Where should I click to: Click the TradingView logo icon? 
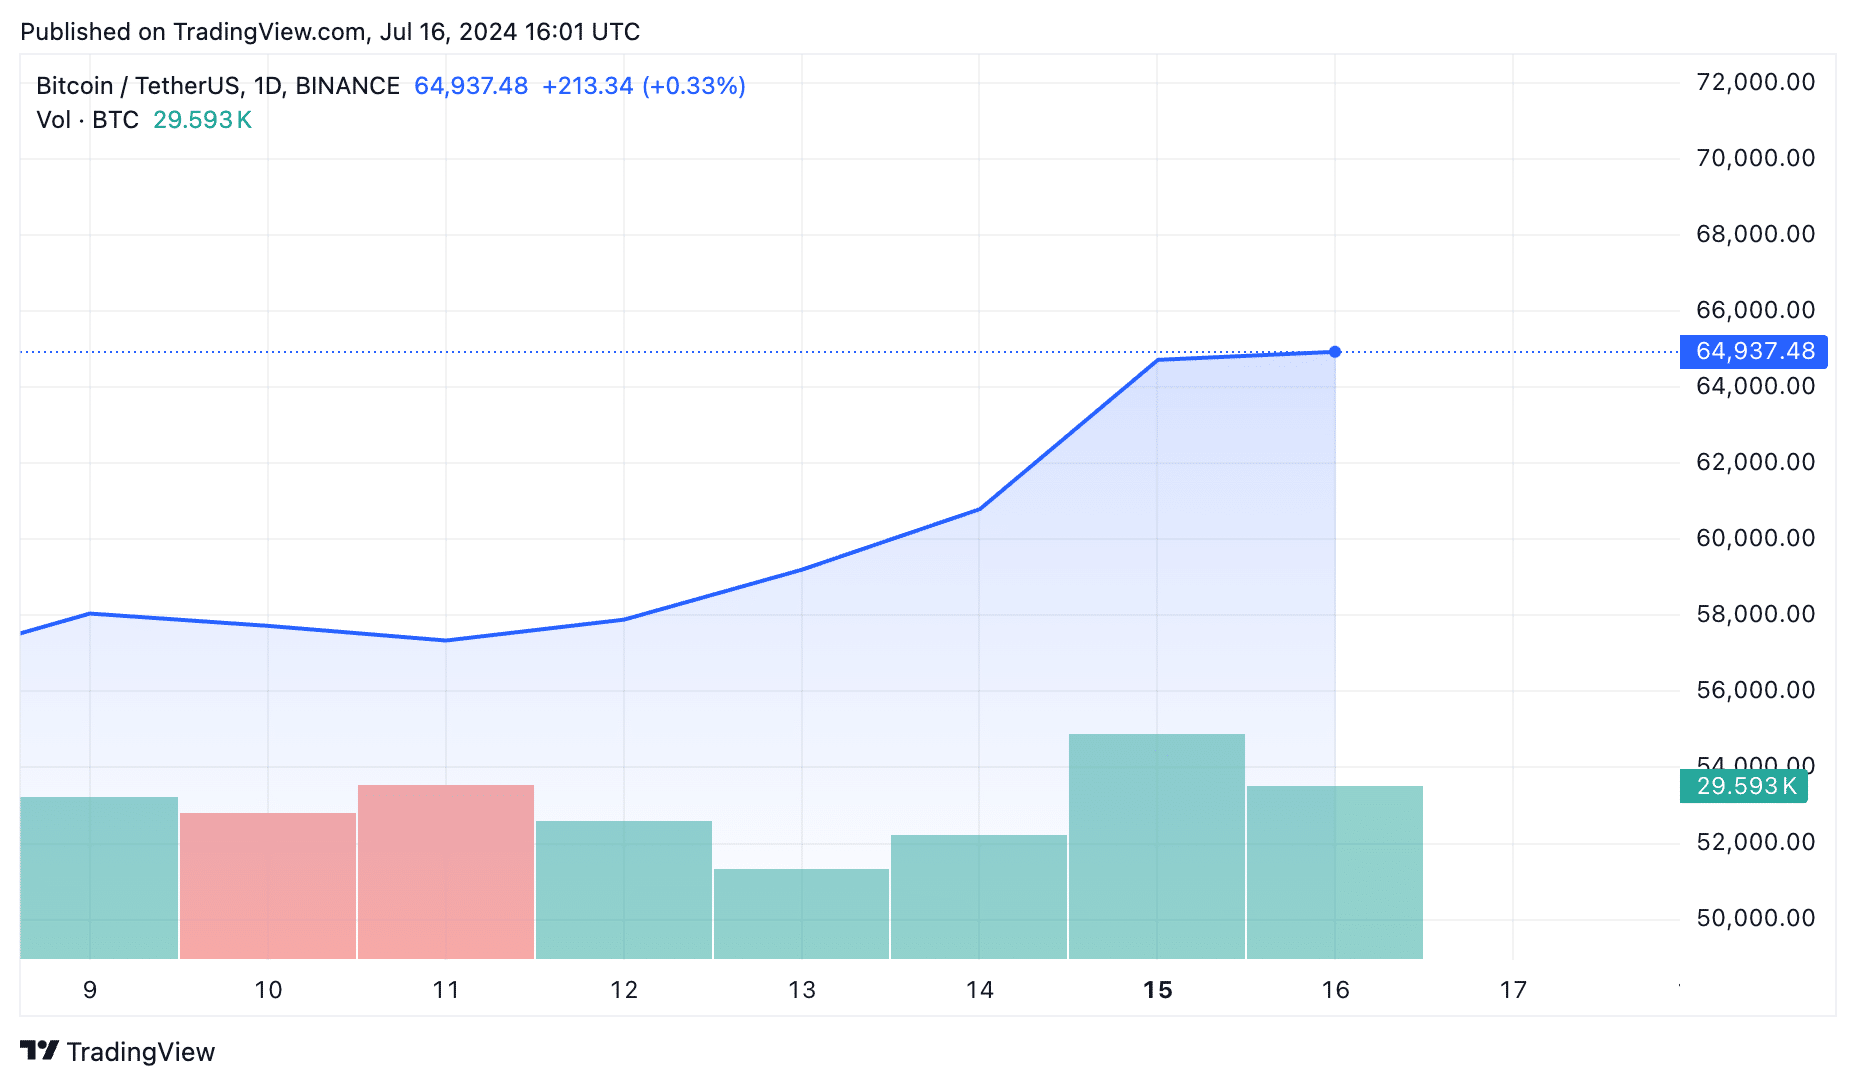(x=40, y=1051)
